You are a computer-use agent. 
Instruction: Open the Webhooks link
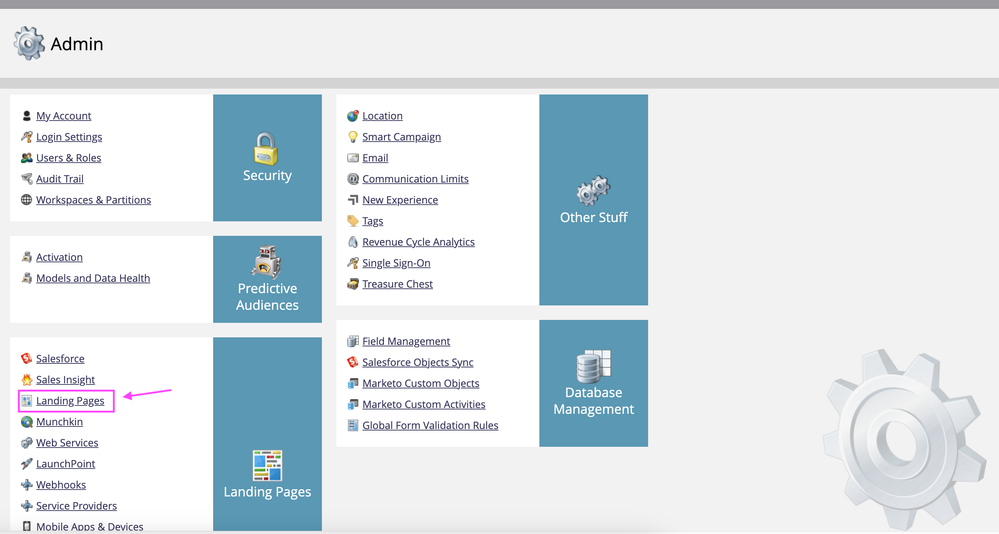click(61, 485)
